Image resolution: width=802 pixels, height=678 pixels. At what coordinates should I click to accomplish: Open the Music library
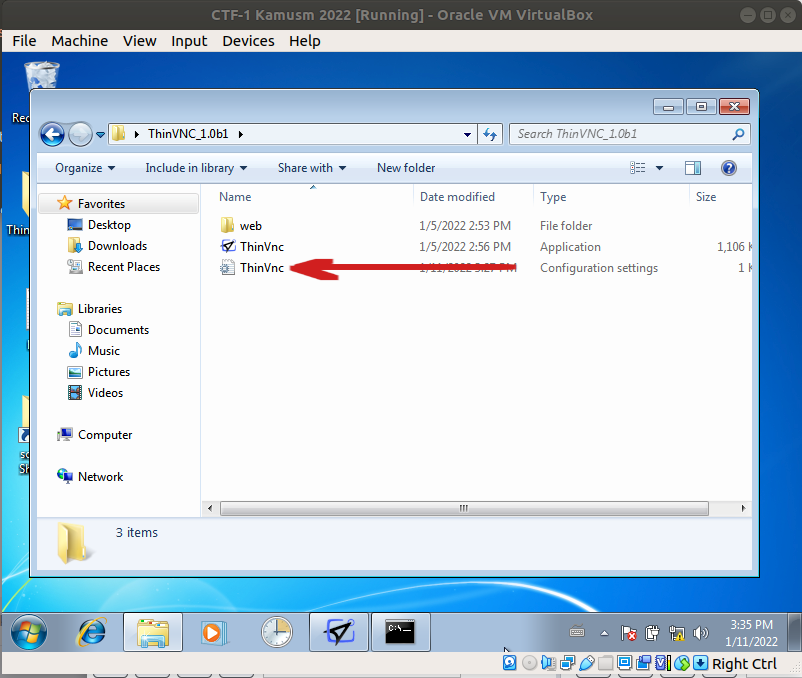coord(104,351)
